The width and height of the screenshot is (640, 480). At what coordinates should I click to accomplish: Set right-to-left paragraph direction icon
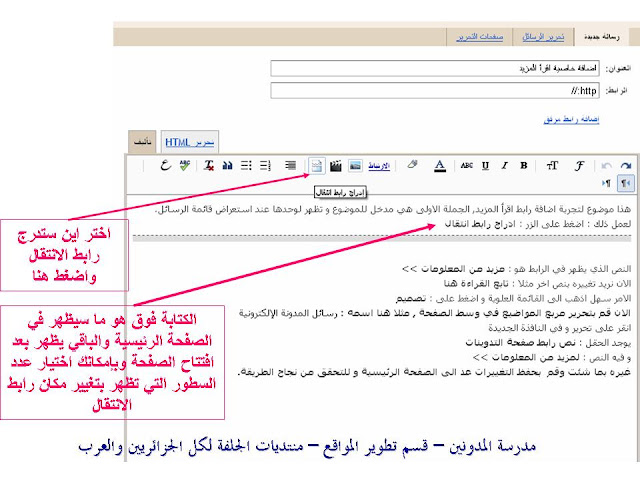pos(625,183)
